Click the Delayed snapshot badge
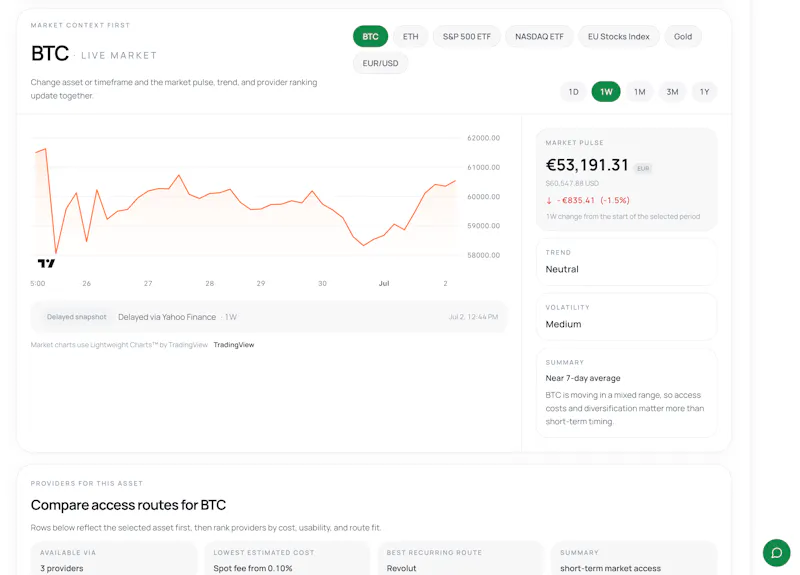Screen dimensions: 800x575 [77, 317]
